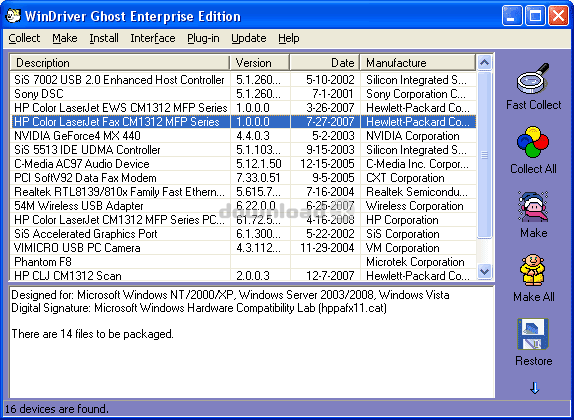This screenshot has width=574, height=420.
Task: Click the device list scroll down arrow
Action: tap(484, 272)
